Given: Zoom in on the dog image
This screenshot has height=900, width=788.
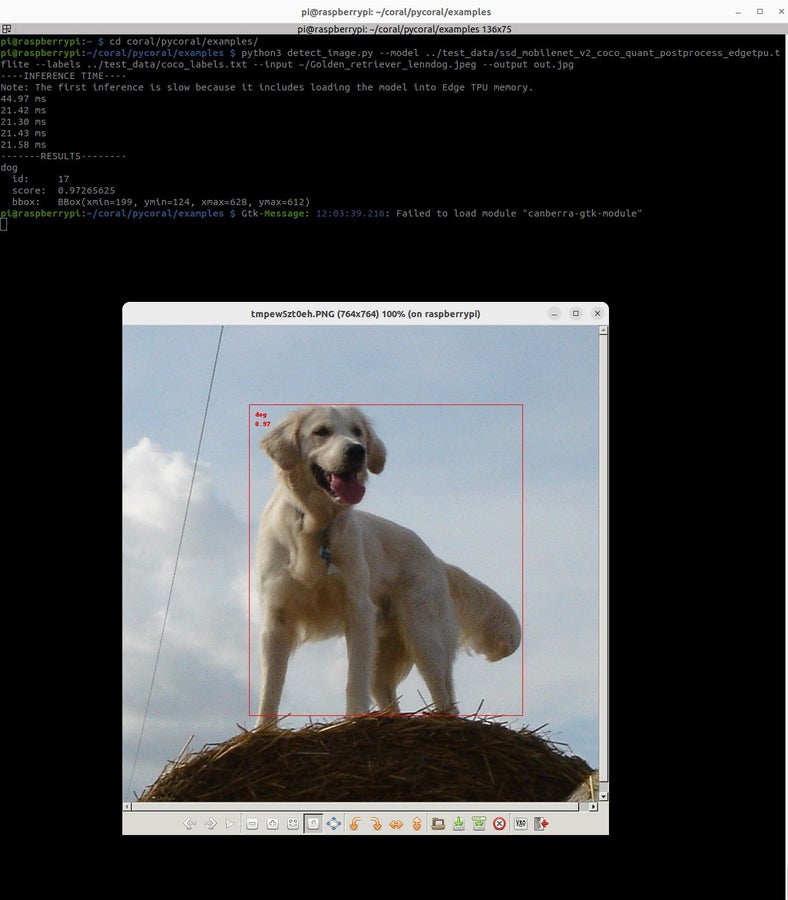Looking at the screenshot, I should point(273,824).
